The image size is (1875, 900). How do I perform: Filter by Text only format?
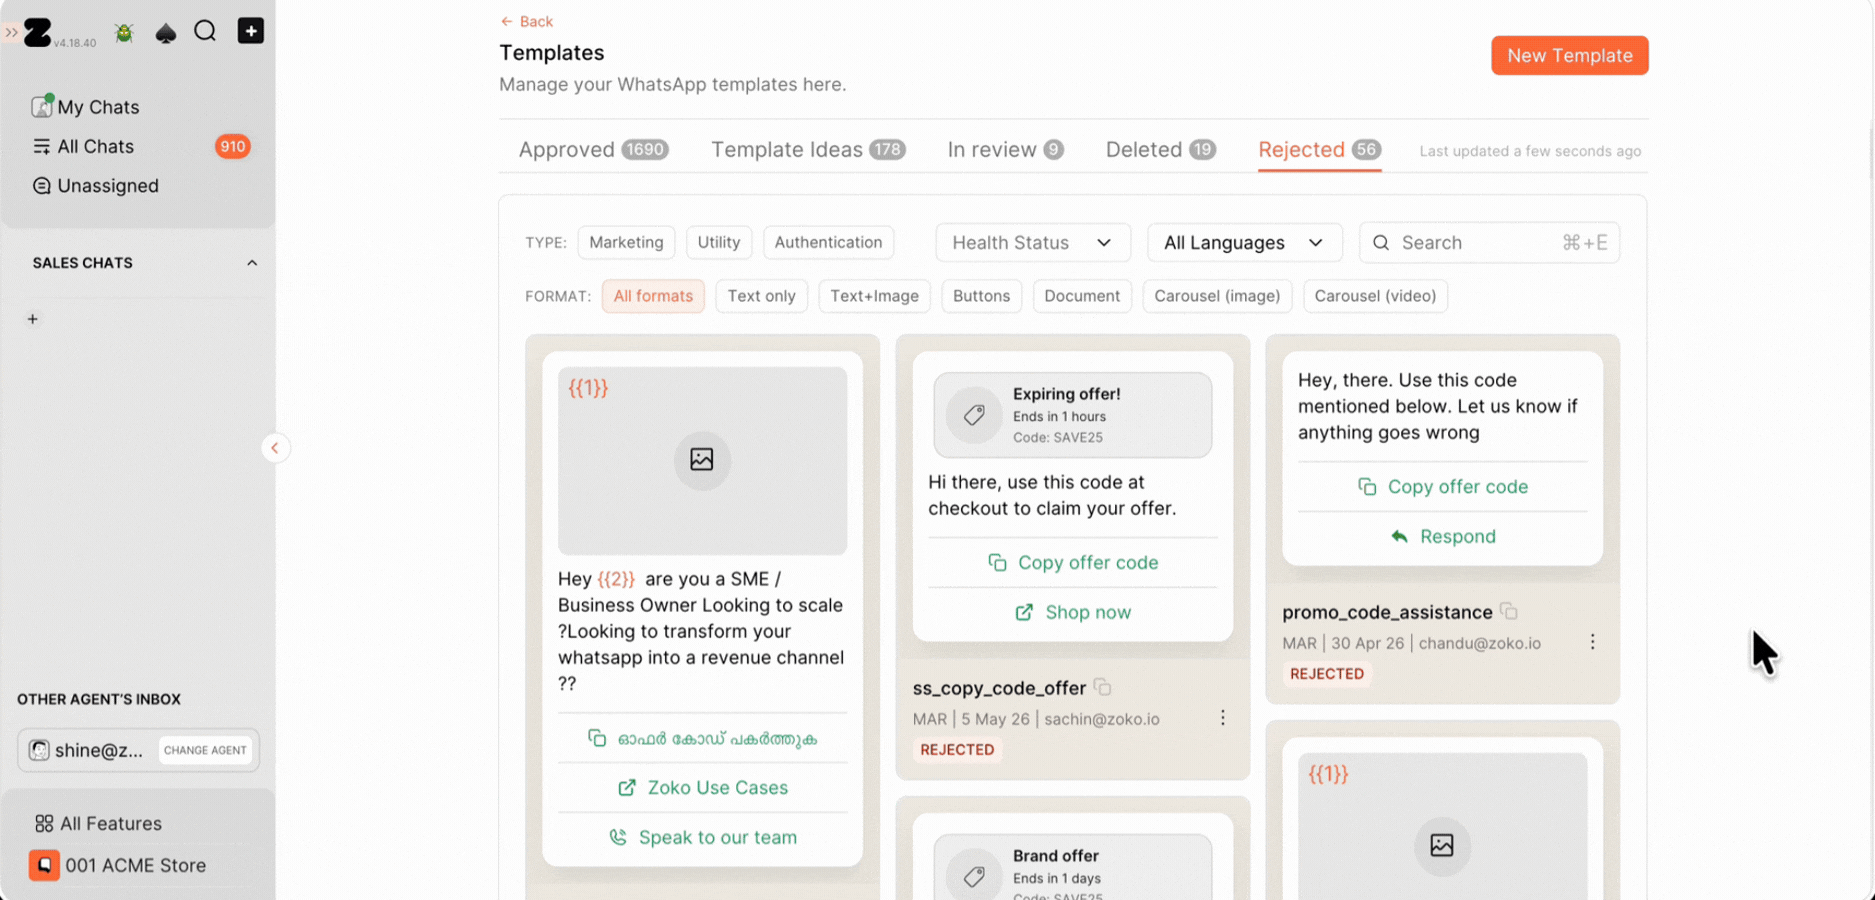pyautogui.click(x=761, y=296)
